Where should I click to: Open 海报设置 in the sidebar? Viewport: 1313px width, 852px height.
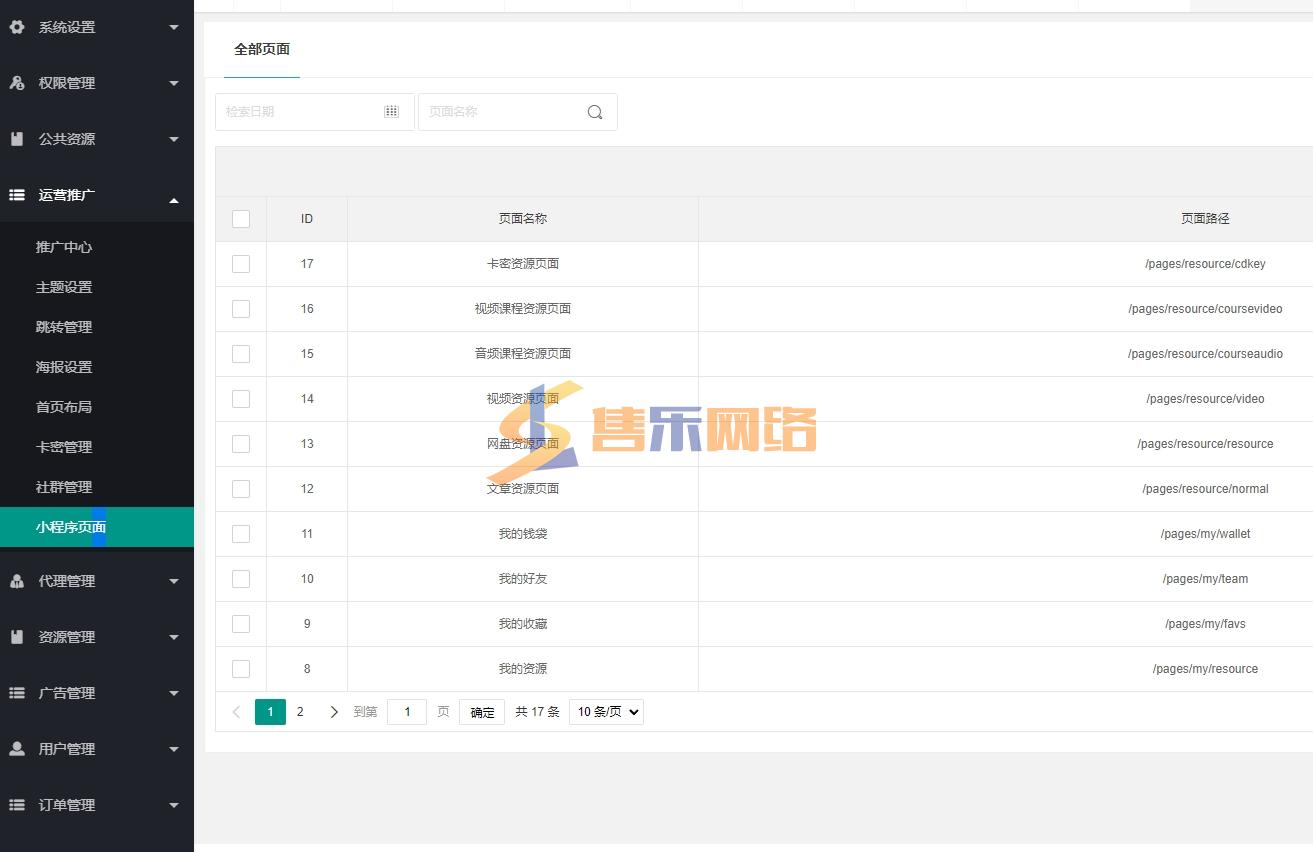(64, 367)
